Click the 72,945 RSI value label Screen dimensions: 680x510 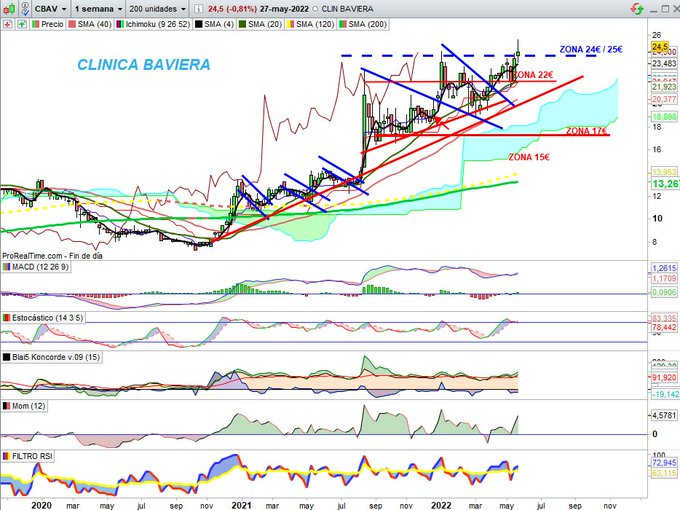(664, 463)
